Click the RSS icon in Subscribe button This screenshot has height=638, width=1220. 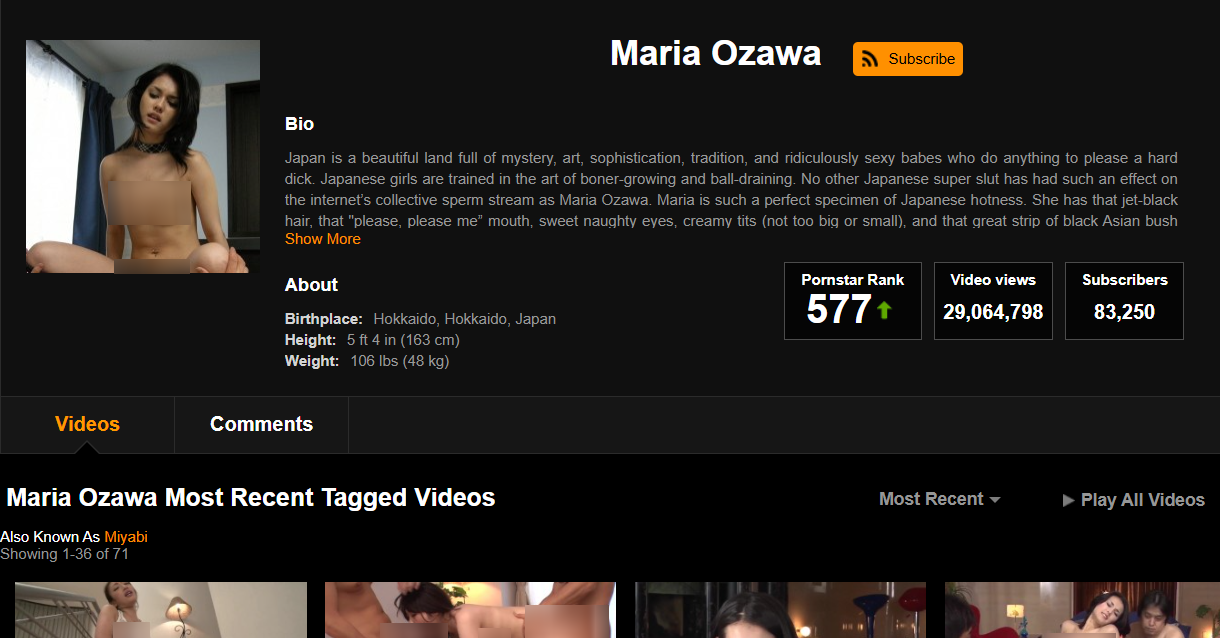click(x=870, y=59)
